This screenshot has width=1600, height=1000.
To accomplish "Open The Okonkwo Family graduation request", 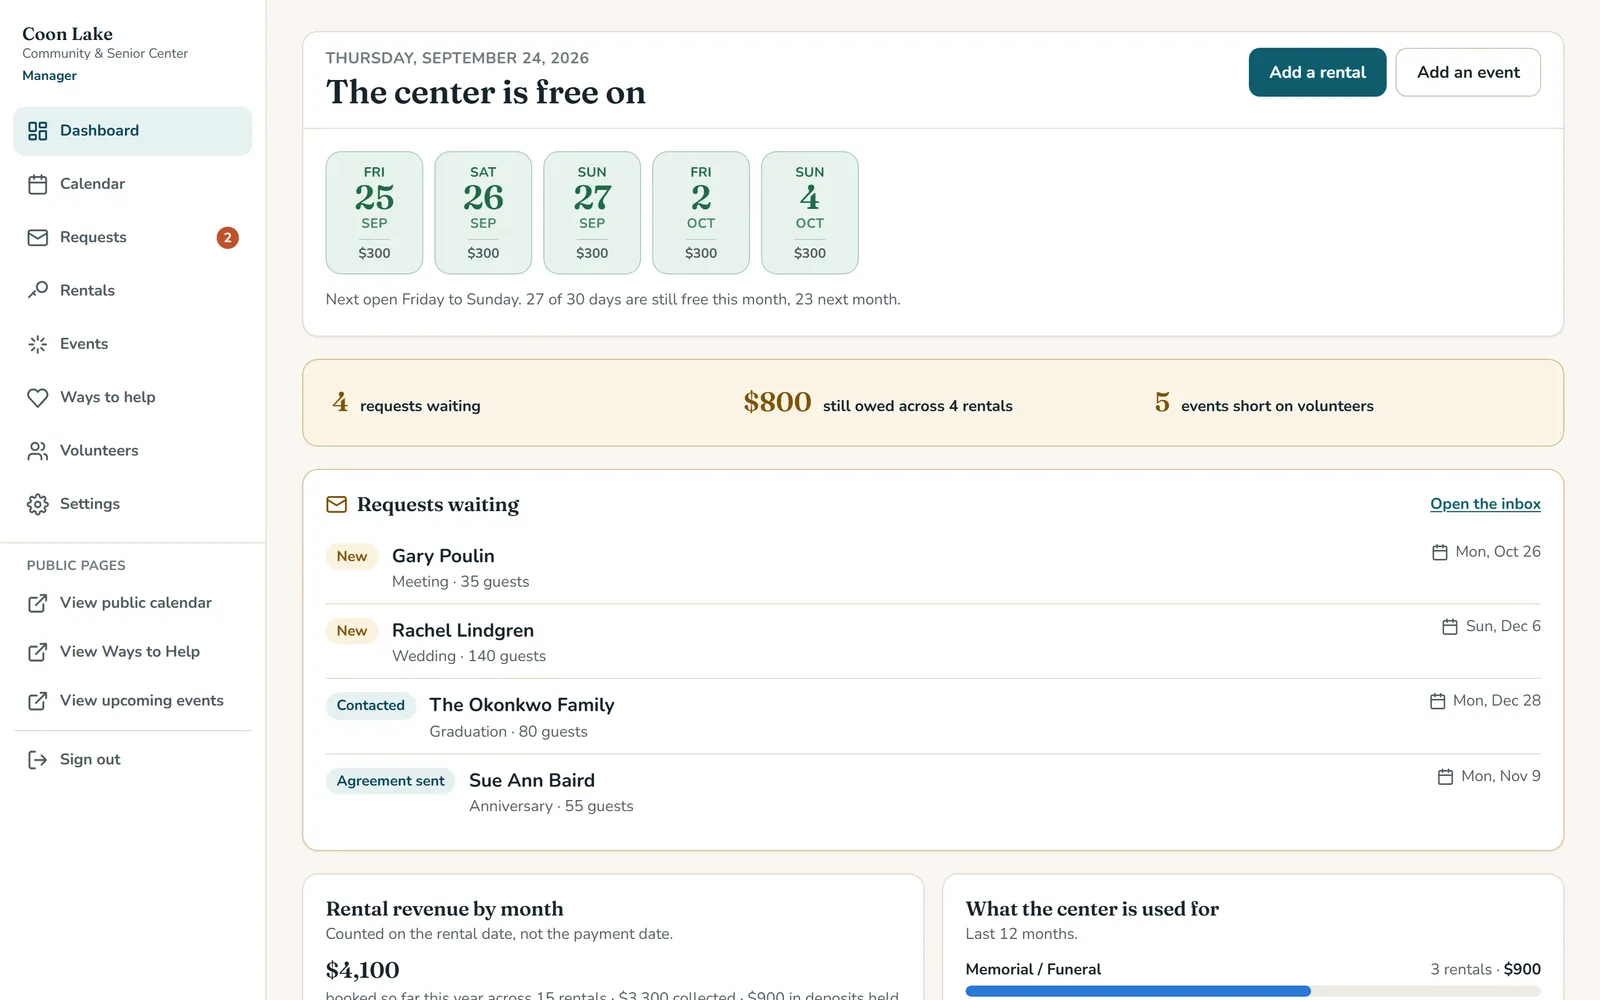I will tap(933, 717).
